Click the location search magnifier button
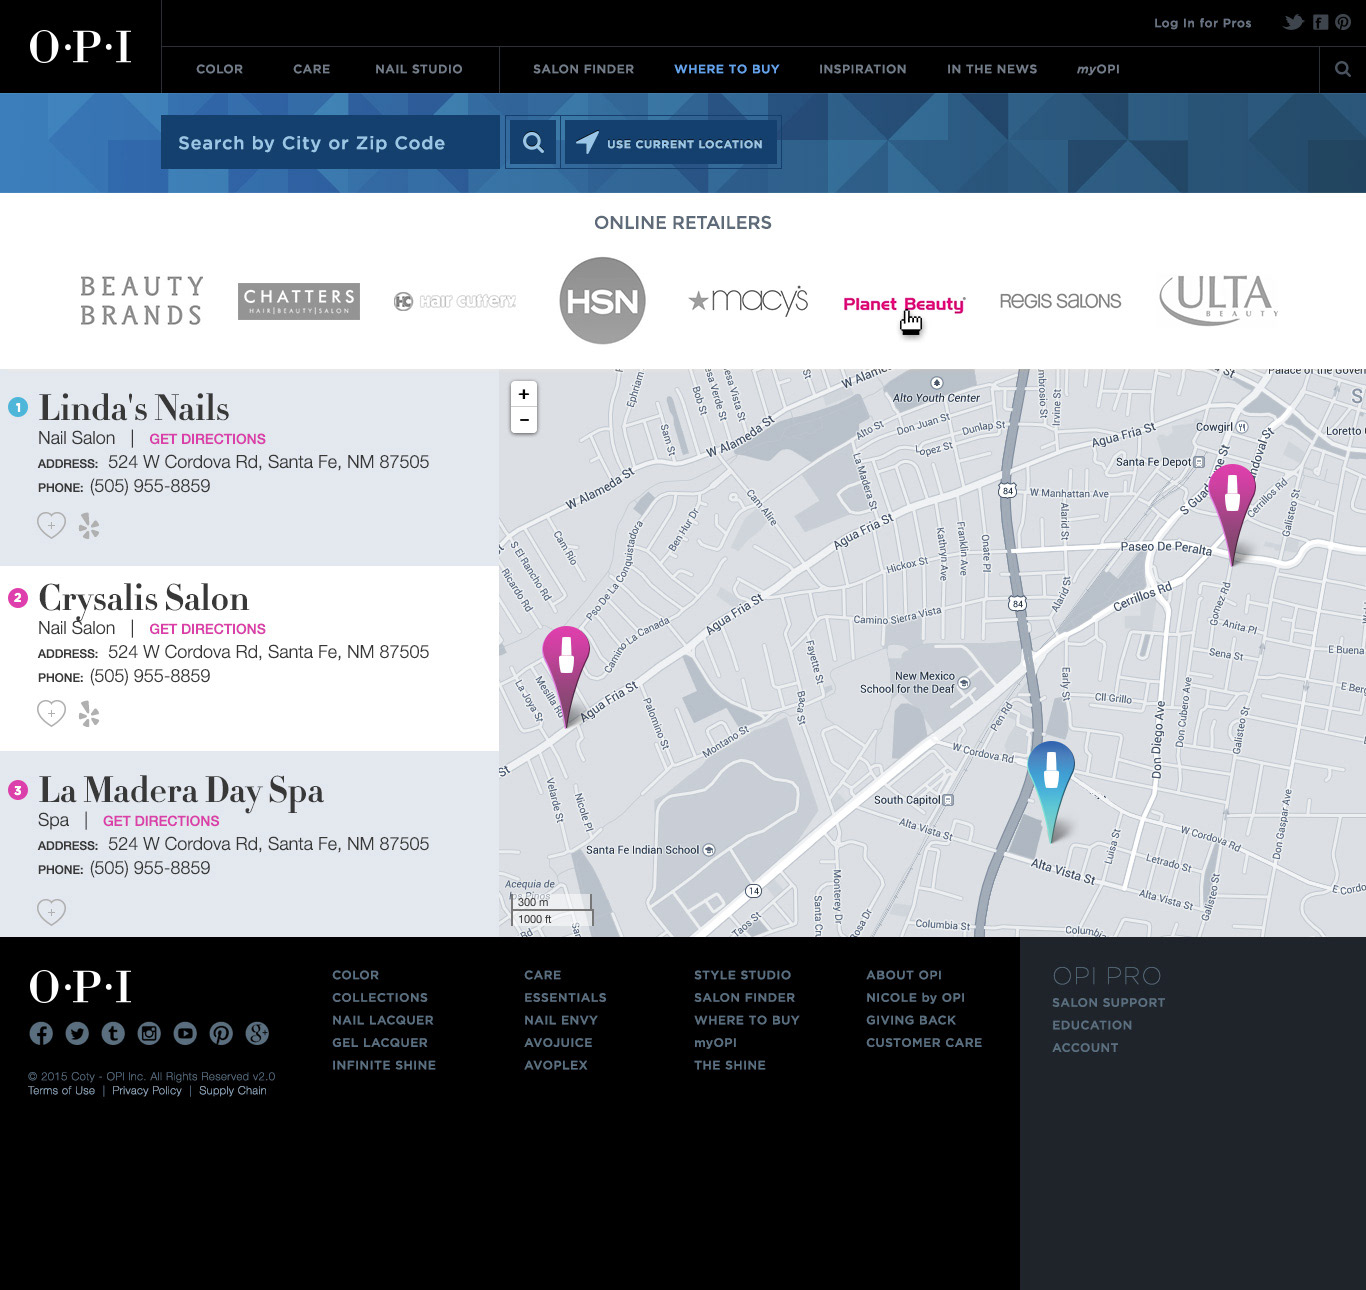 533,143
